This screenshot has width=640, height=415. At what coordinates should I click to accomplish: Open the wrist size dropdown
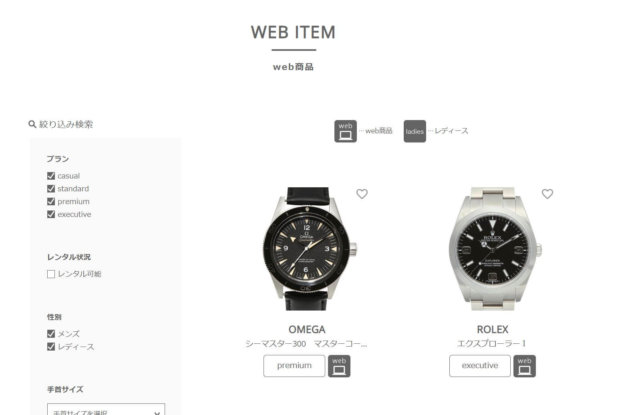(x=106, y=410)
